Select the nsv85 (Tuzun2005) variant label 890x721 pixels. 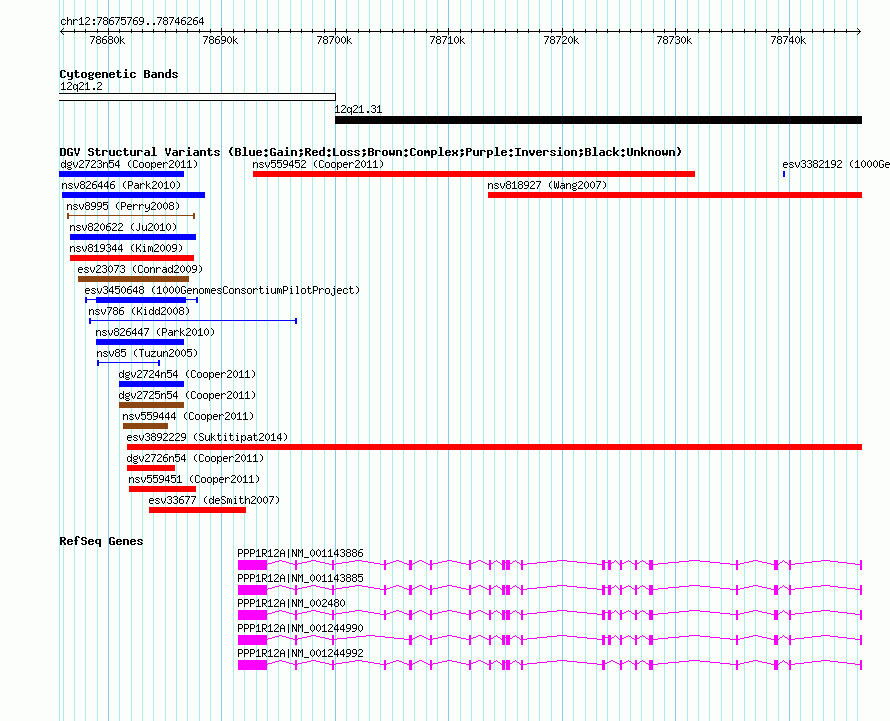point(147,353)
